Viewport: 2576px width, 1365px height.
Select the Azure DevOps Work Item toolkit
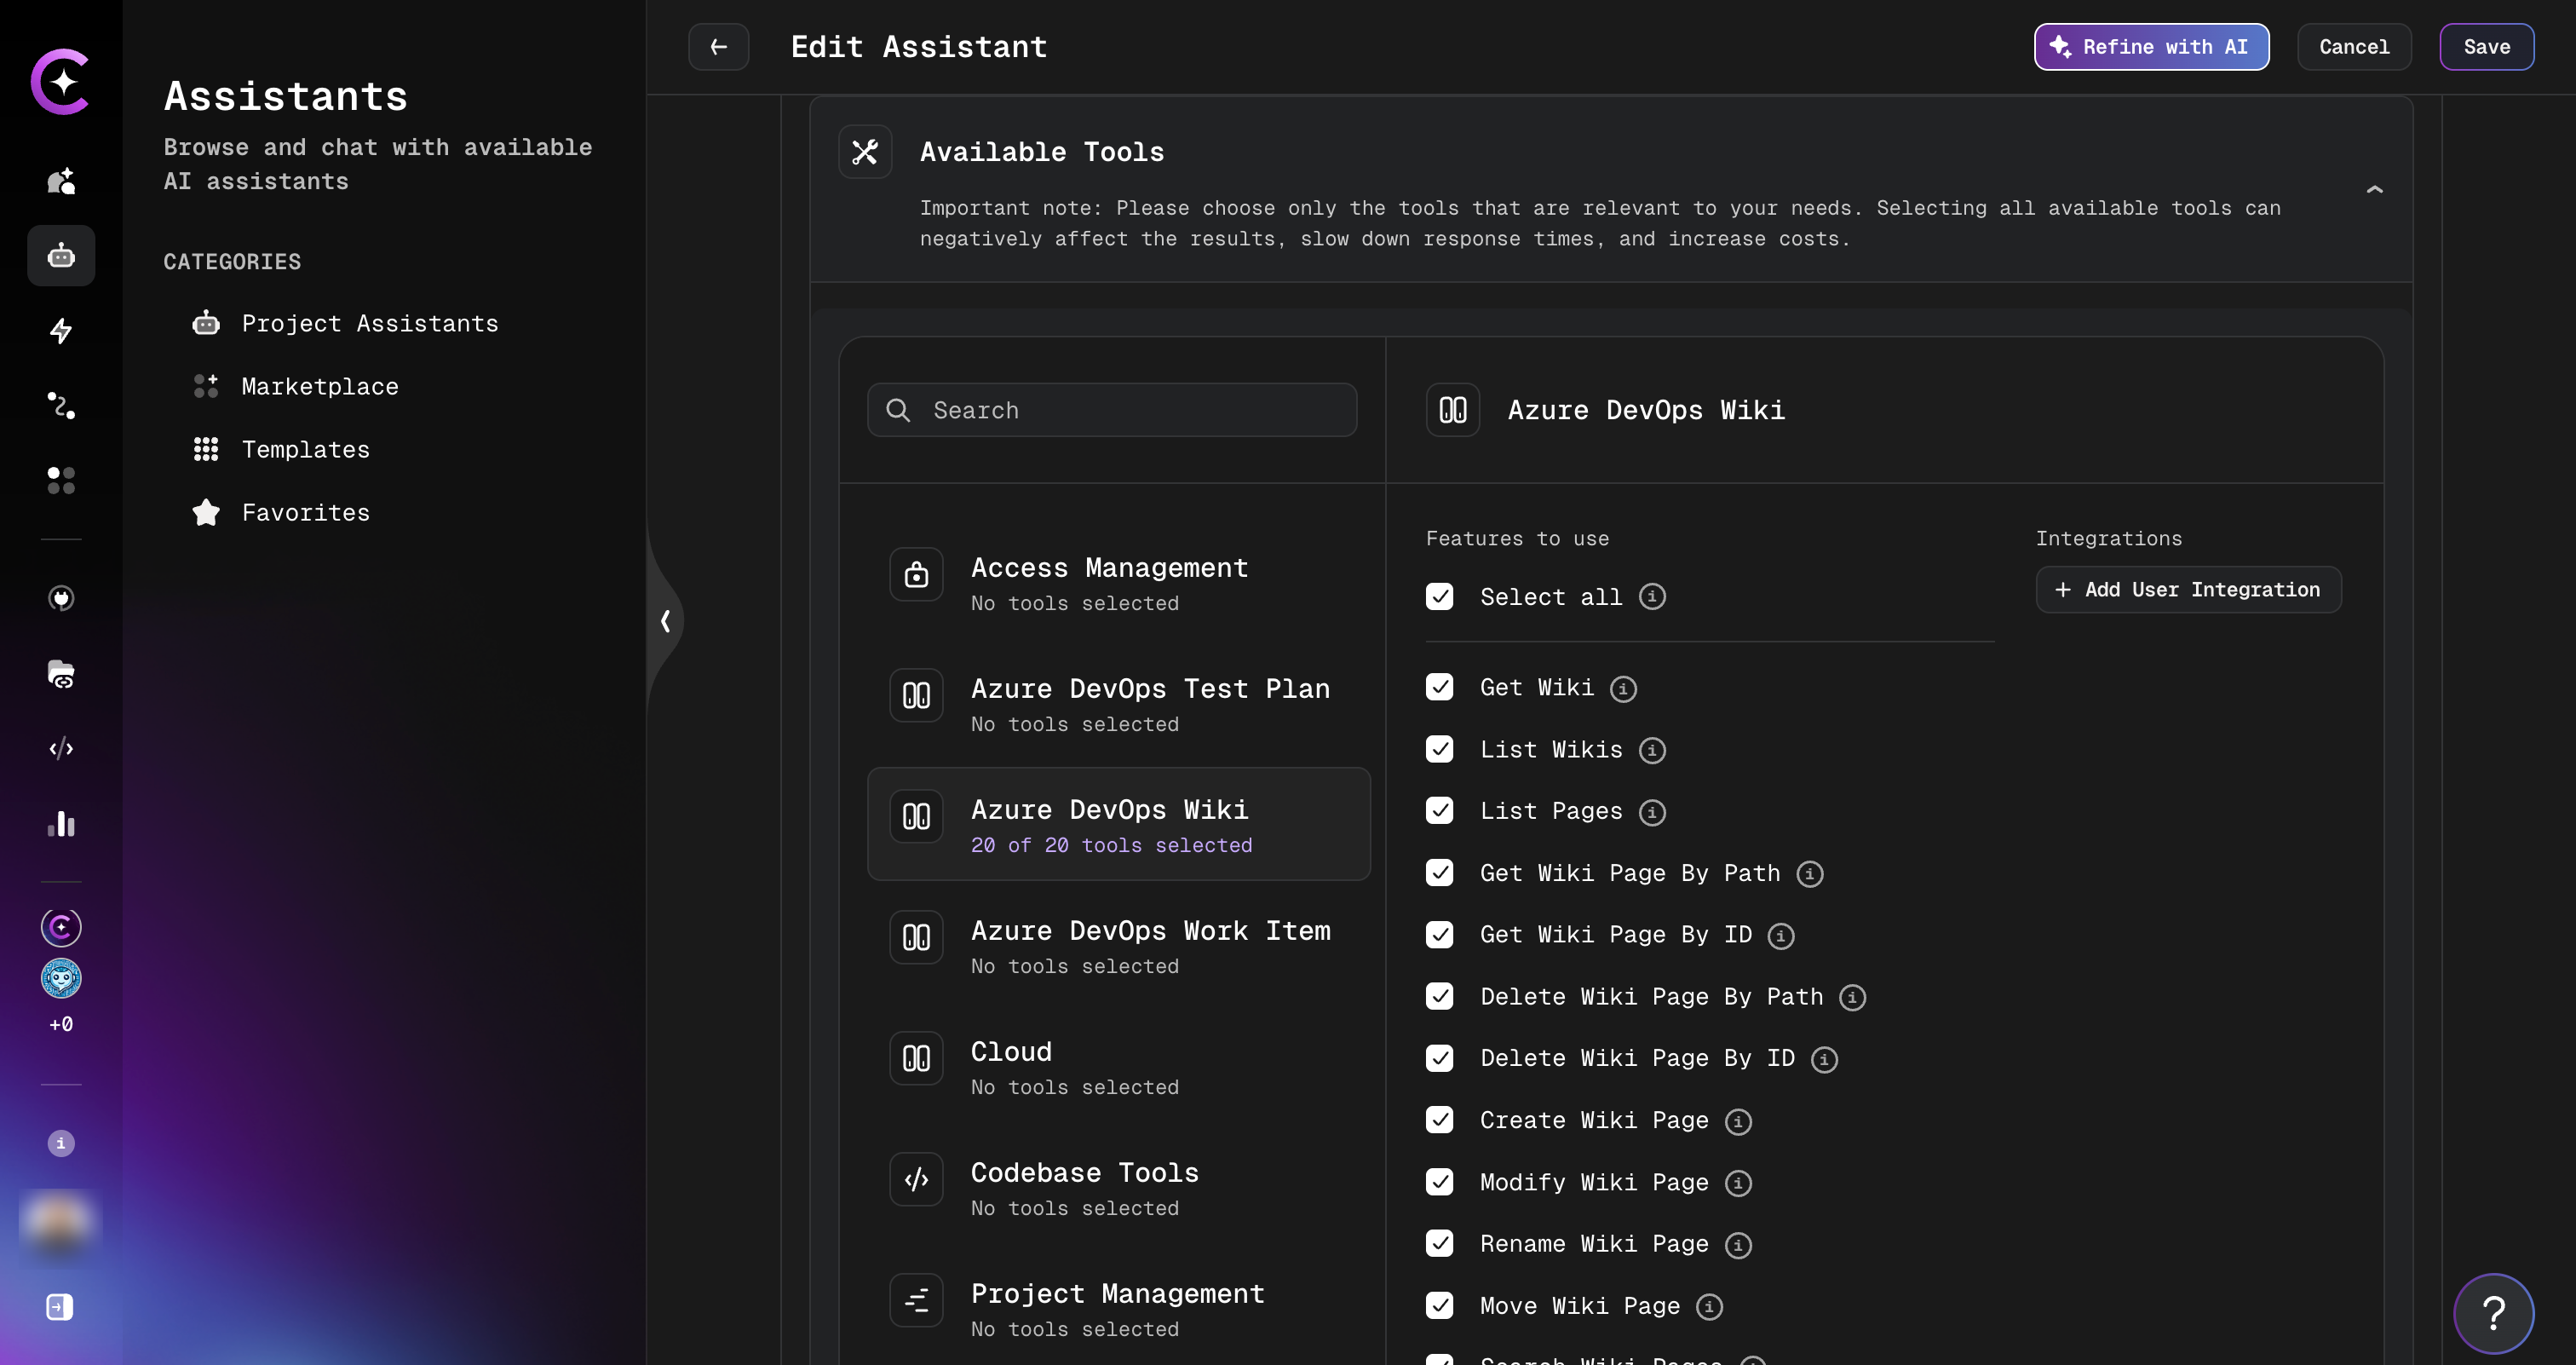pos(1118,945)
